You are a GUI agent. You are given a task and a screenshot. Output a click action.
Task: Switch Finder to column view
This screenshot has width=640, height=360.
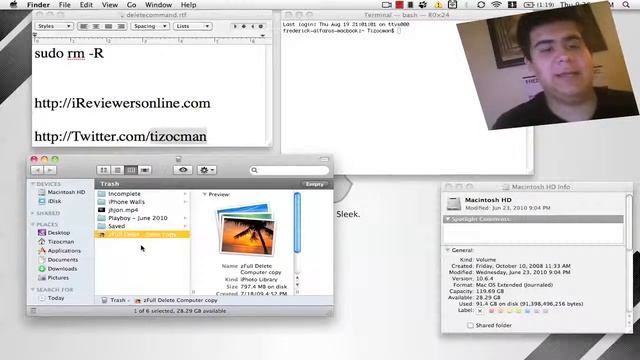[x=131, y=170]
